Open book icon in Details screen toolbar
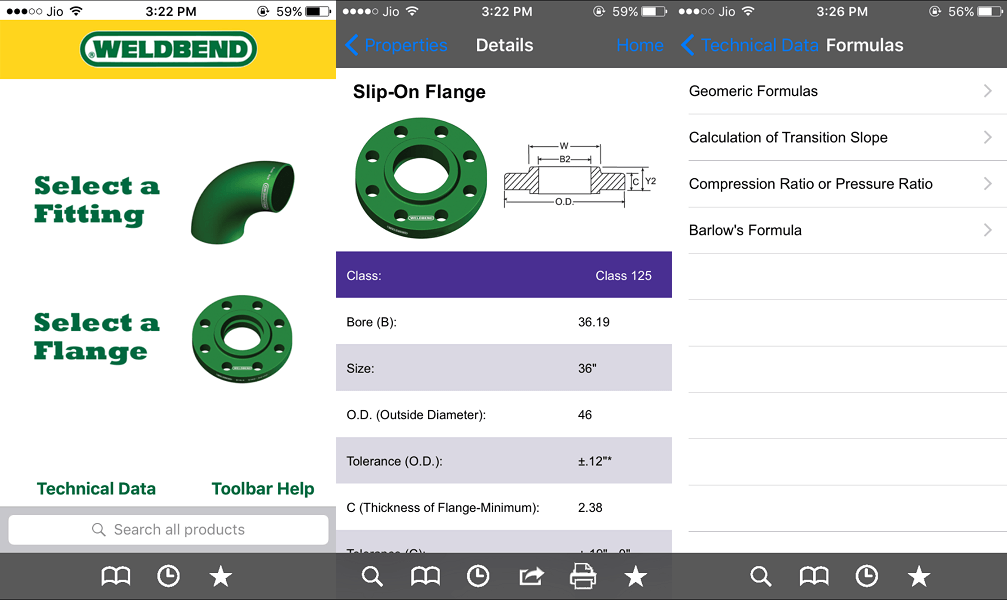 425,576
